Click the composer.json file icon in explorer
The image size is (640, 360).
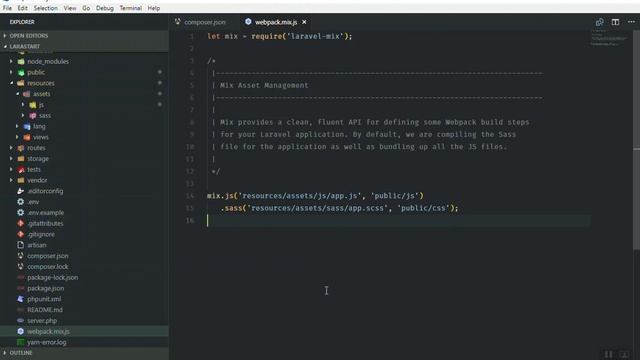(x=21, y=256)
